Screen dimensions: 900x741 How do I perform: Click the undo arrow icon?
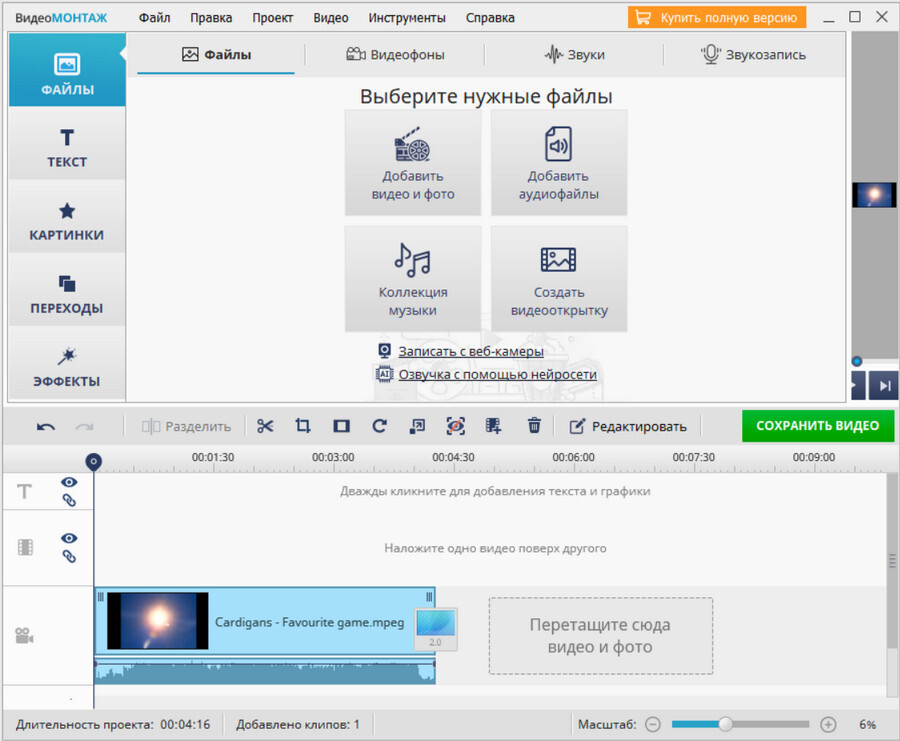[46, 426]
